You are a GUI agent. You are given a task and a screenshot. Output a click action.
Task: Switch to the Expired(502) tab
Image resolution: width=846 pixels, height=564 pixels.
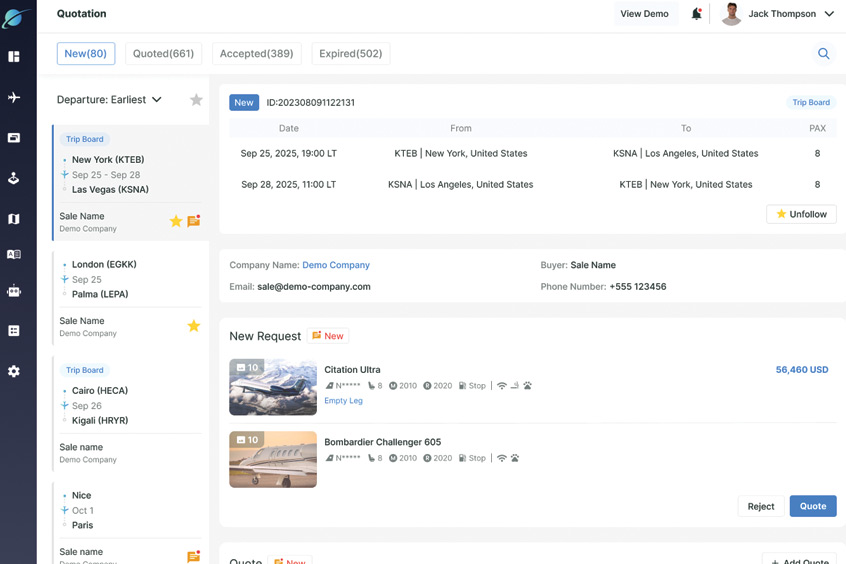point(350,54)
